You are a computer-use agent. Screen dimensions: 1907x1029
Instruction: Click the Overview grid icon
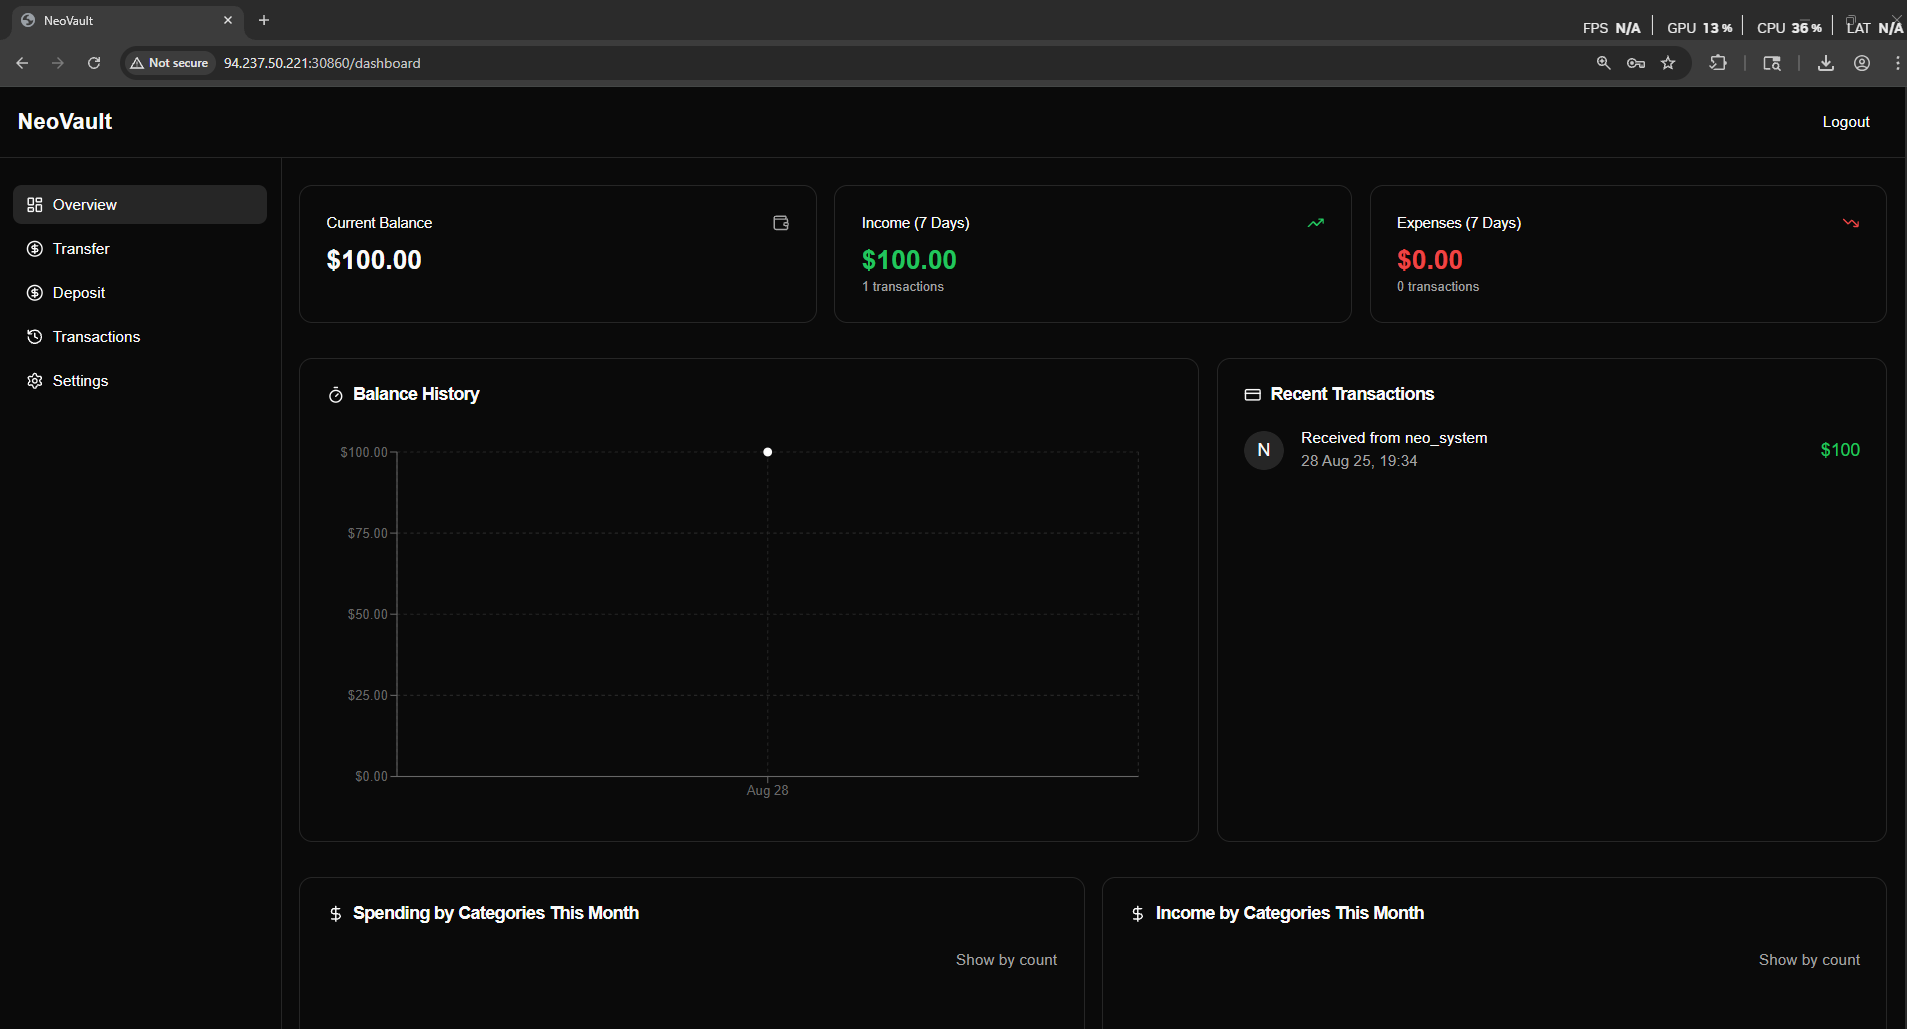tap(35, 204)
